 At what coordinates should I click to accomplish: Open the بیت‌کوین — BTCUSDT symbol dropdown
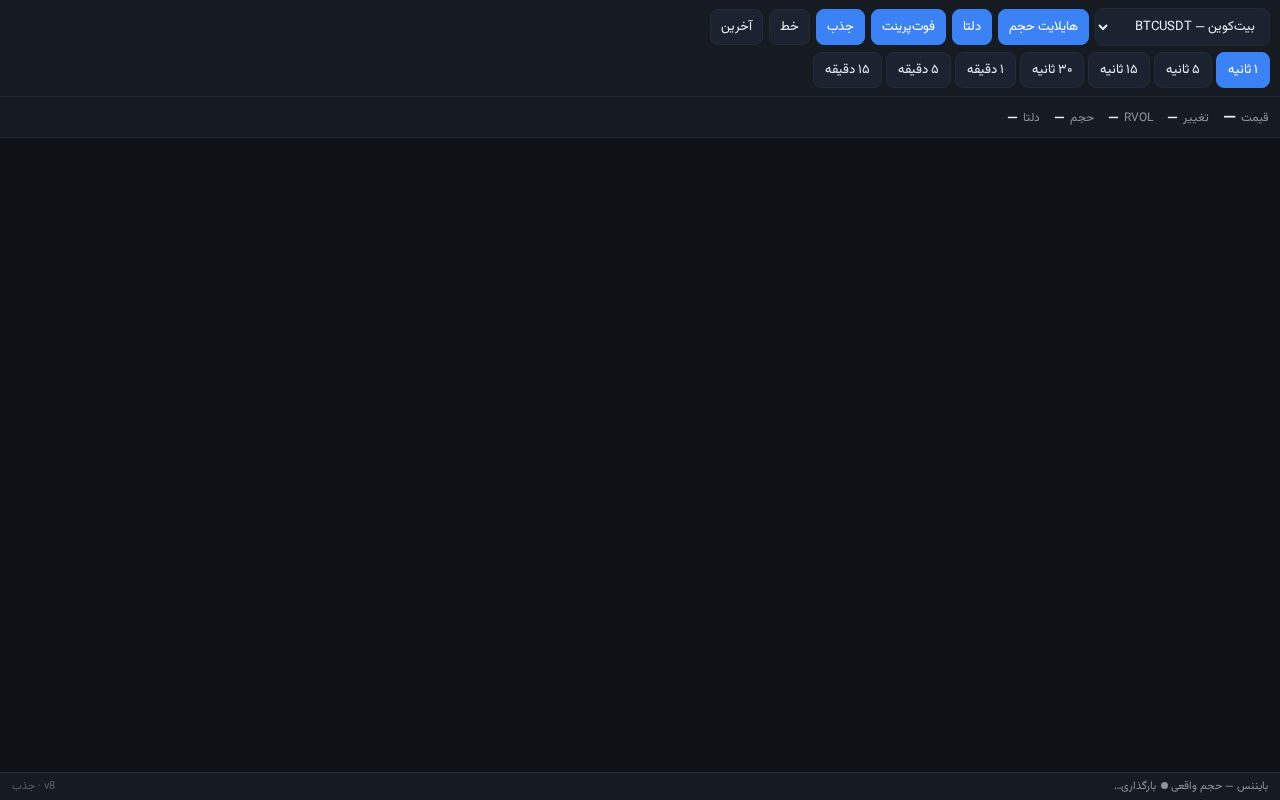1182,27
